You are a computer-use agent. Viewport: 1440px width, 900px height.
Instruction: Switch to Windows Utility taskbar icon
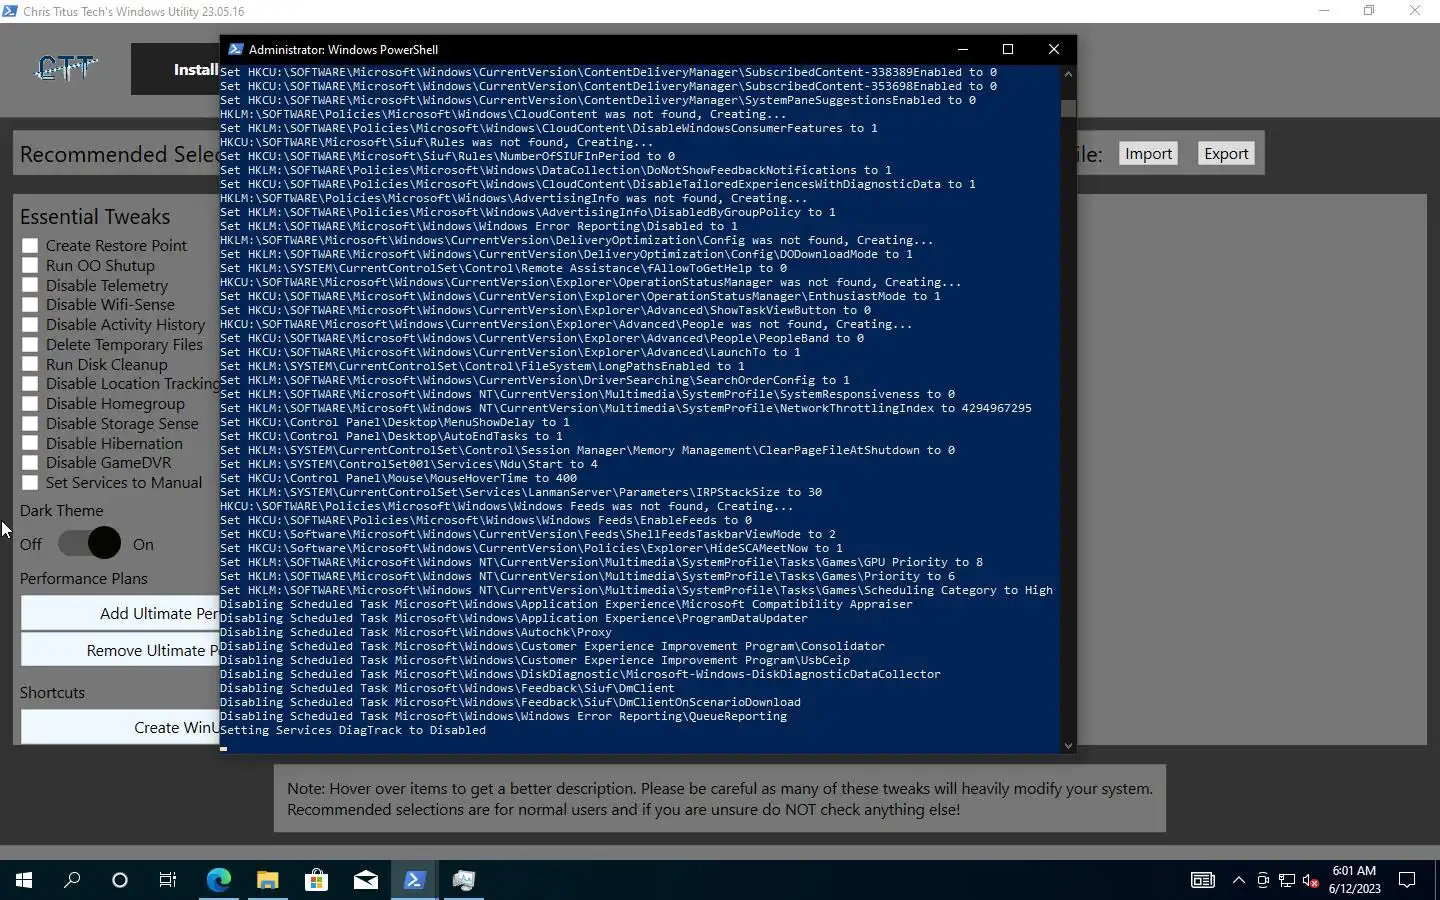(463, 880)
